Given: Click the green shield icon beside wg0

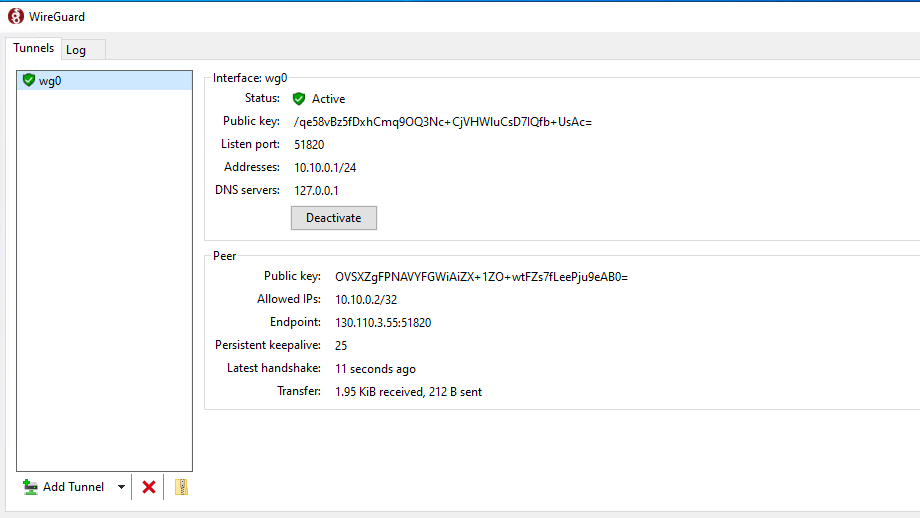Looking at the screenshot, I should pyautogui.click(x=29, y=80).
